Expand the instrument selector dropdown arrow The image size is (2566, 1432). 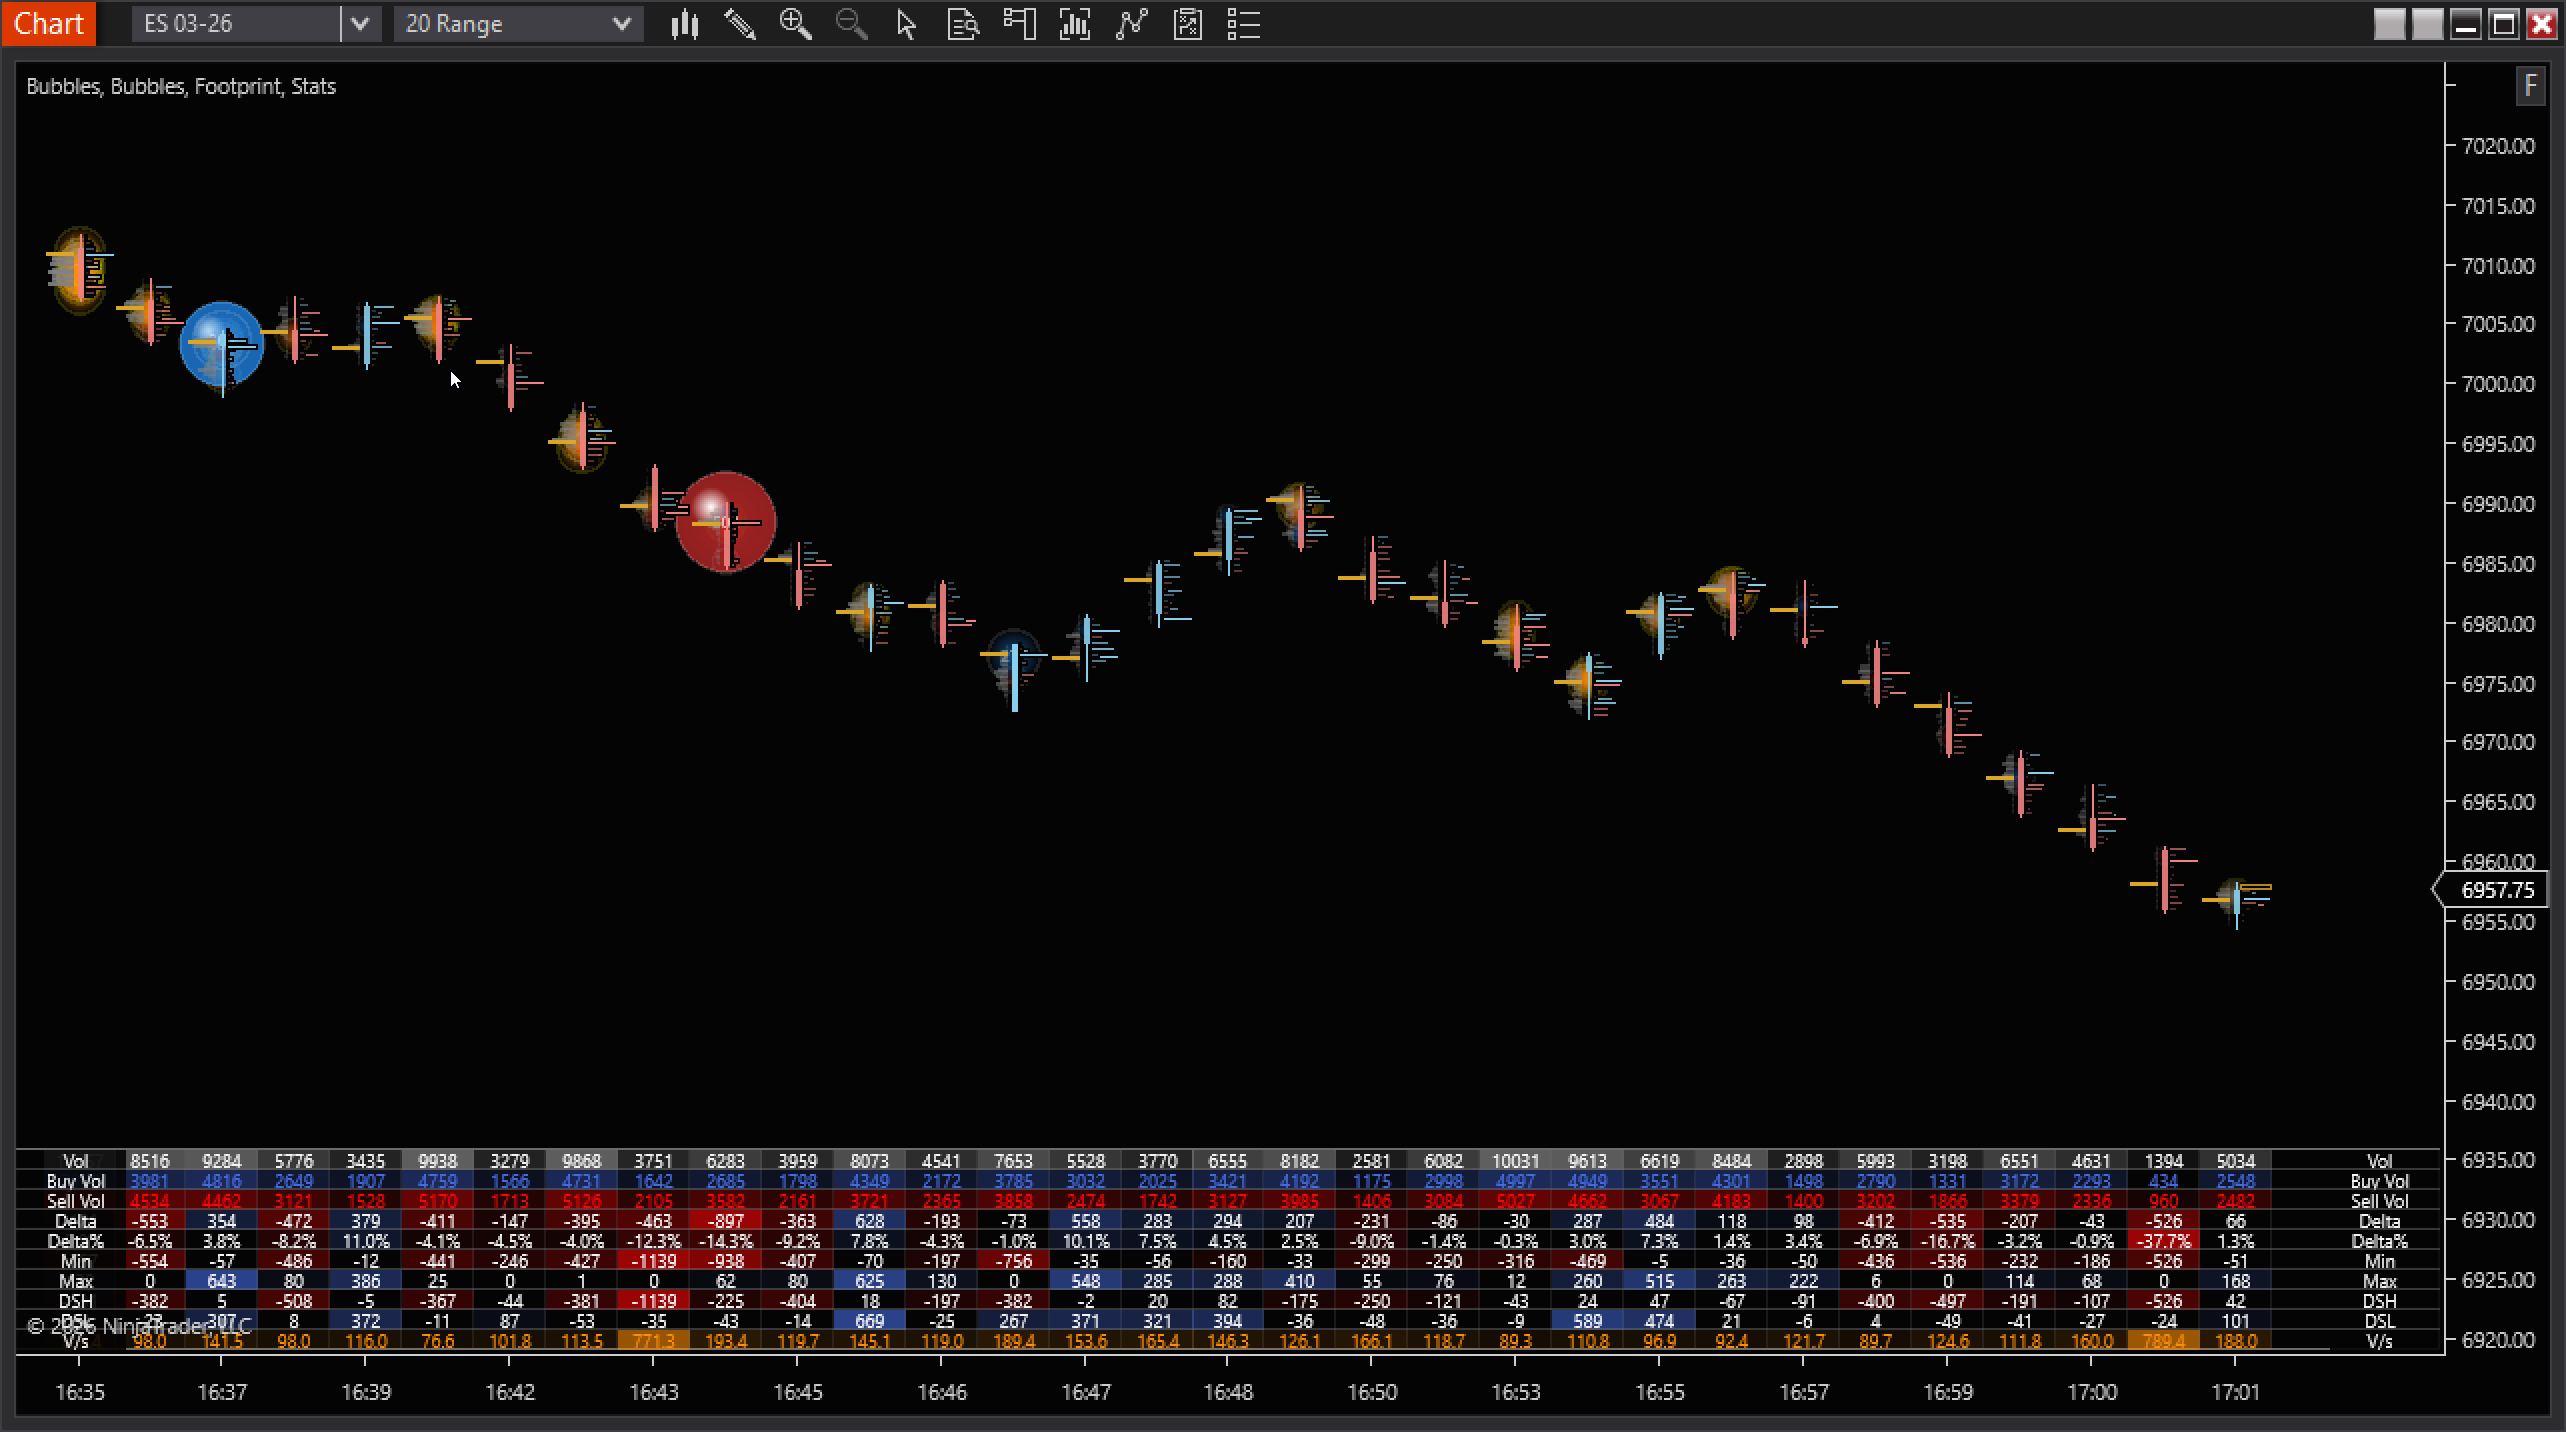pyautogui.click(x=361, y=24)
